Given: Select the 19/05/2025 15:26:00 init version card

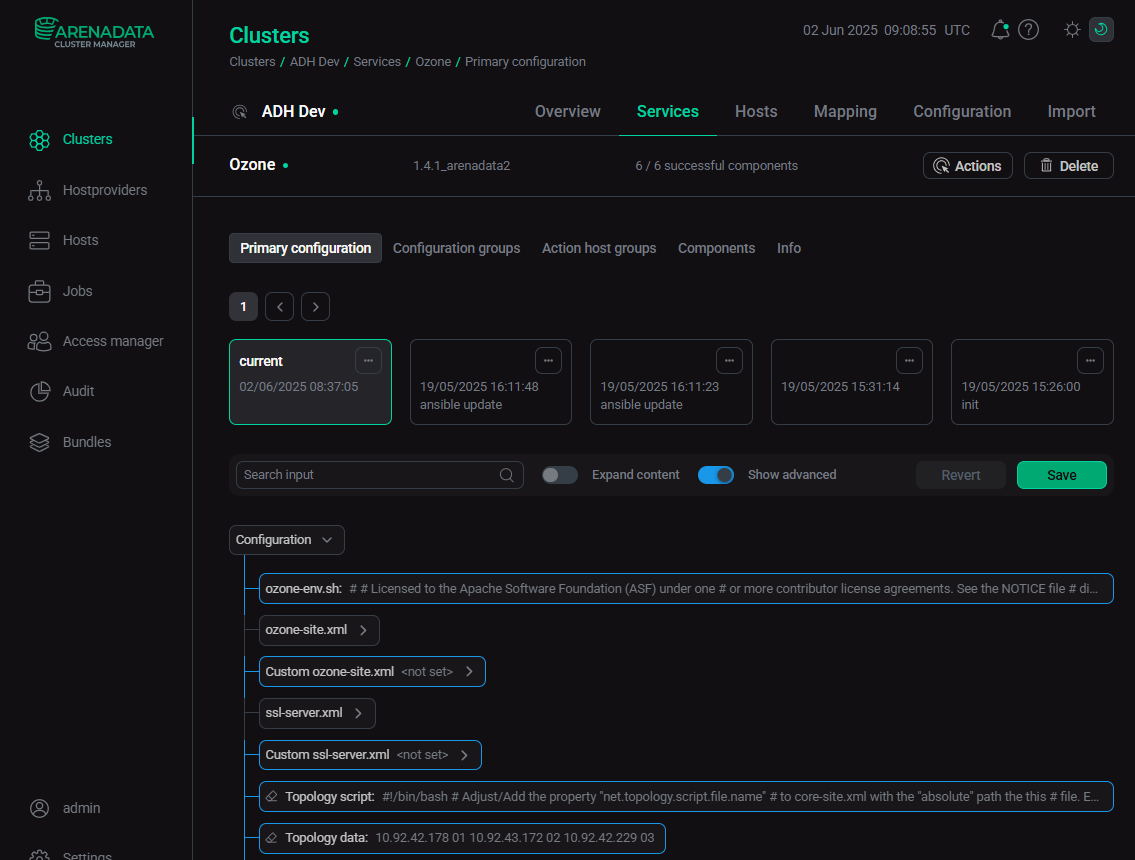Looking at the screenshot, I should click(x=1031, y=382).
